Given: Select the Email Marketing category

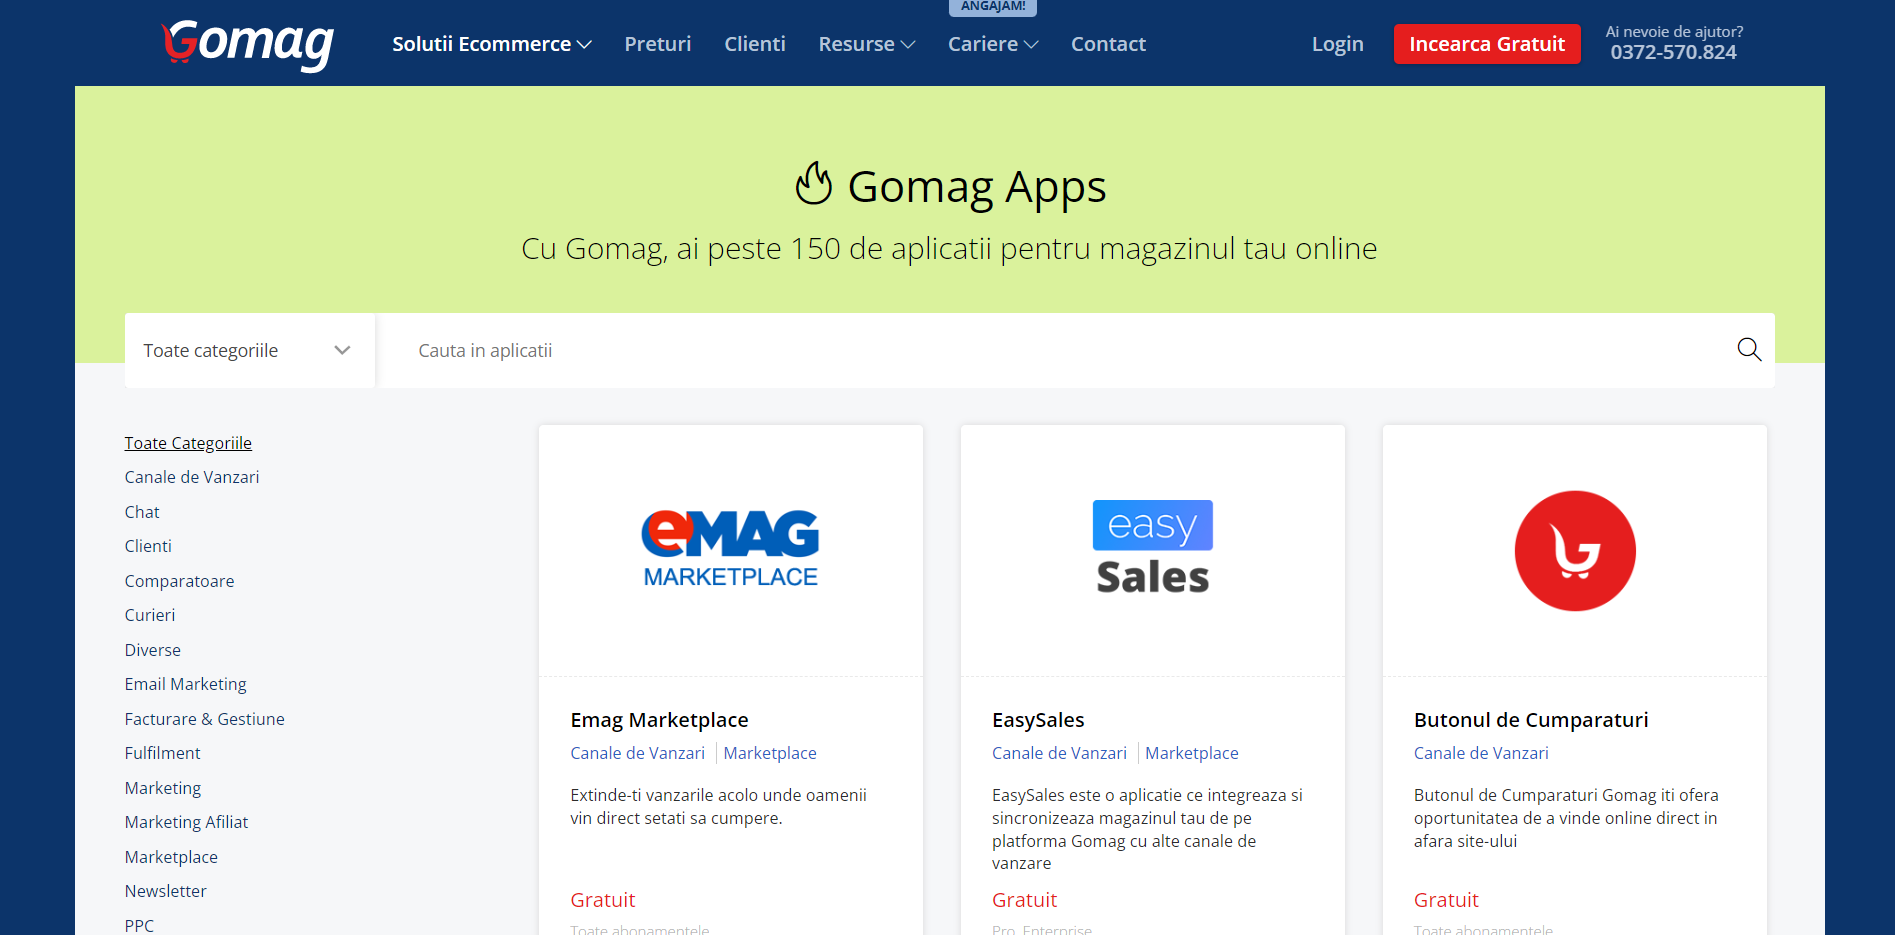Looking at the screenshot, I should coord(186,684).
